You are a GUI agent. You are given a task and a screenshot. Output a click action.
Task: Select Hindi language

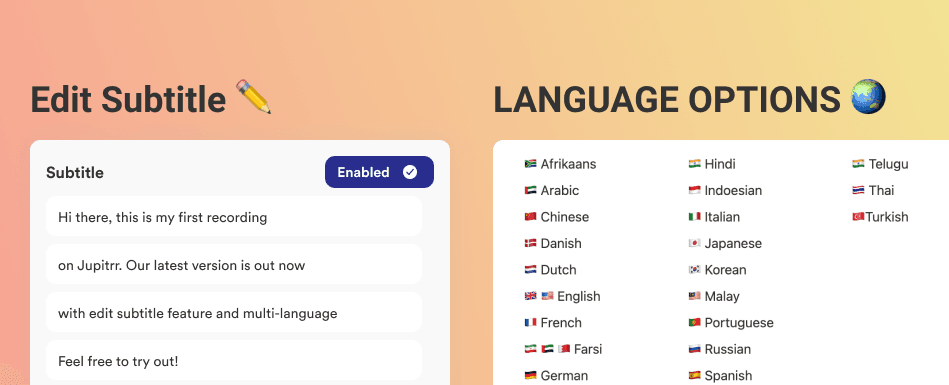click(720, 164)
